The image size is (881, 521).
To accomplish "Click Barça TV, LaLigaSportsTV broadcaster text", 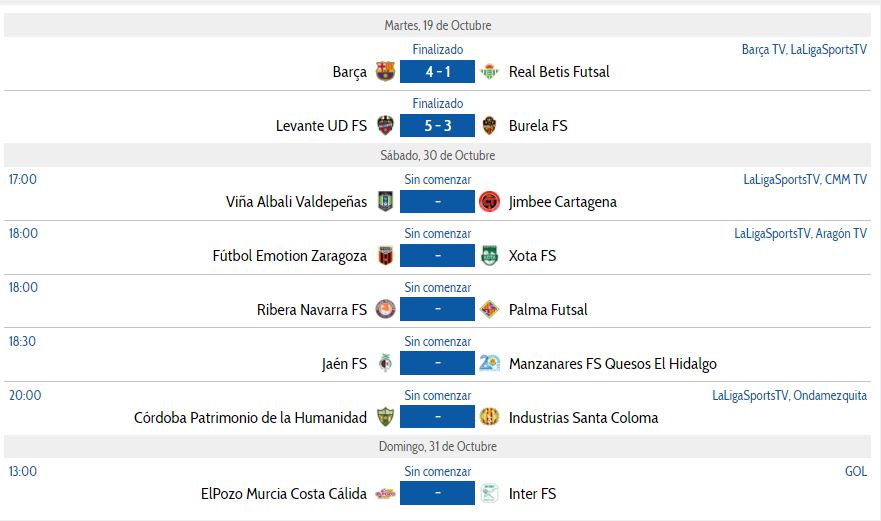I will coord(804,49).
